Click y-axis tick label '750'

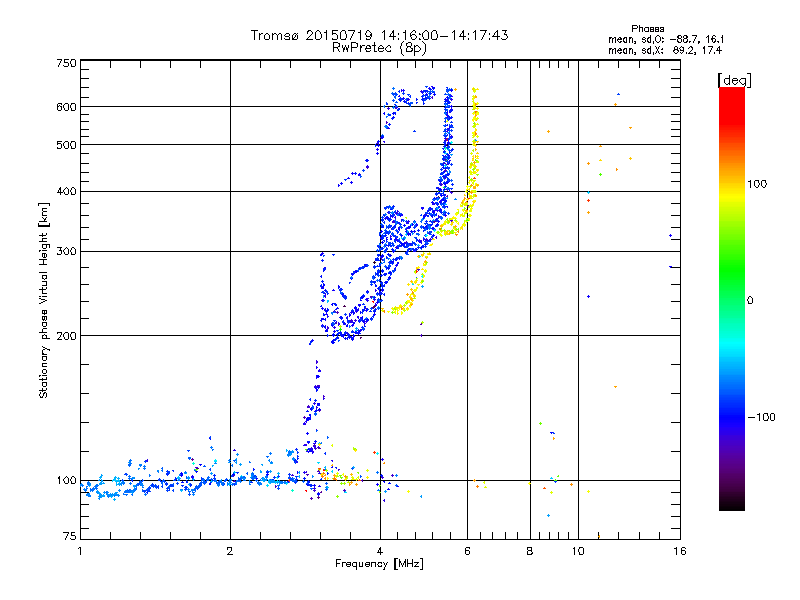[x=66, y=63]
